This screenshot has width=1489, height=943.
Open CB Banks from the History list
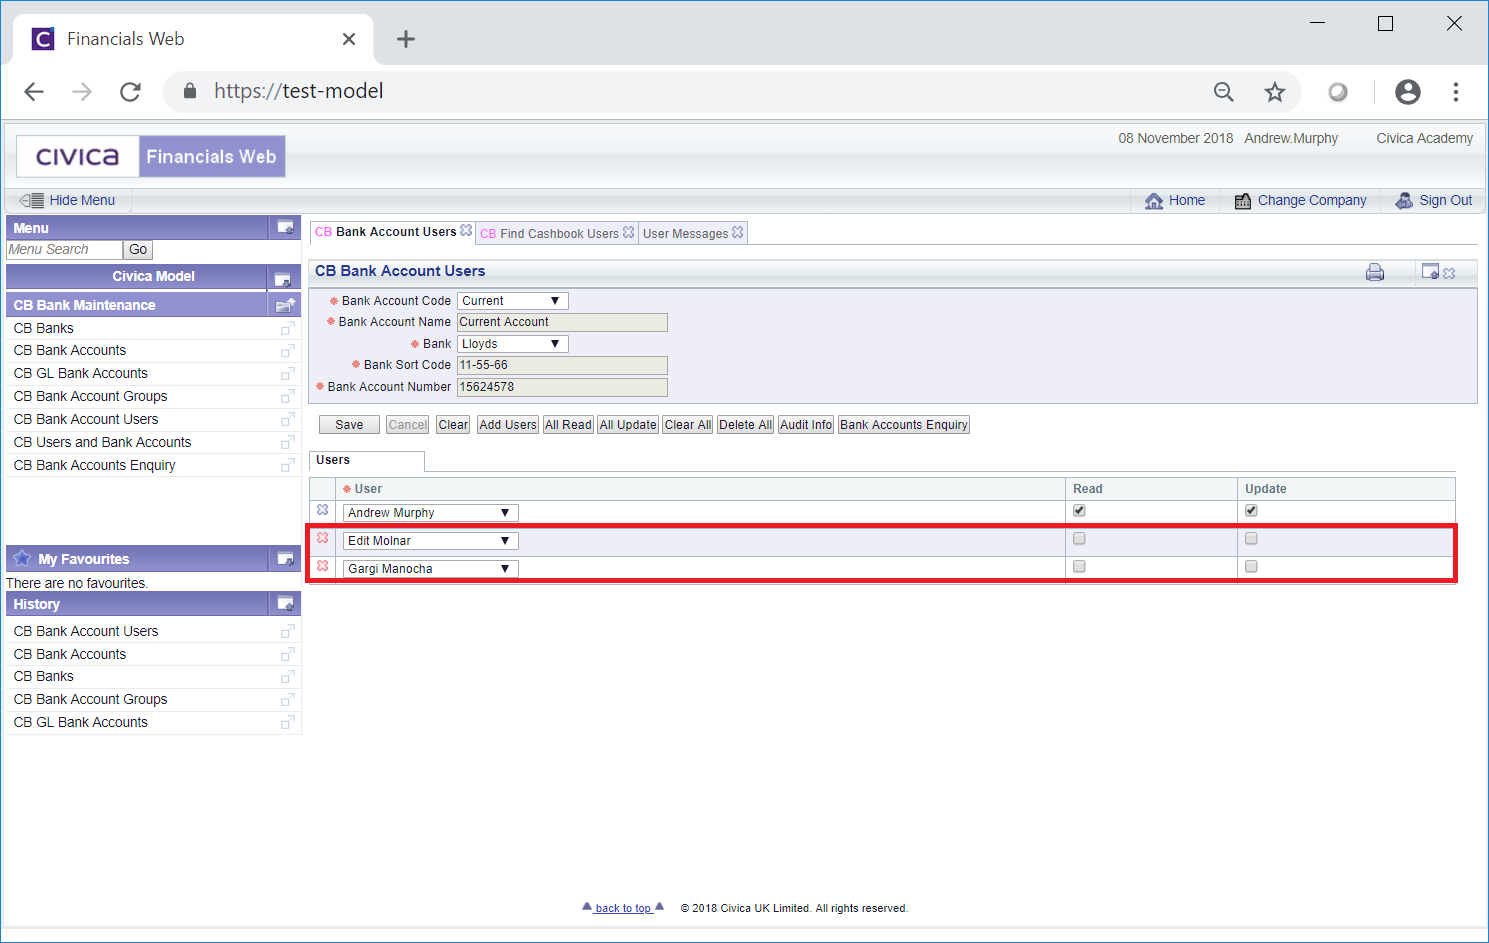coord(44,676)
